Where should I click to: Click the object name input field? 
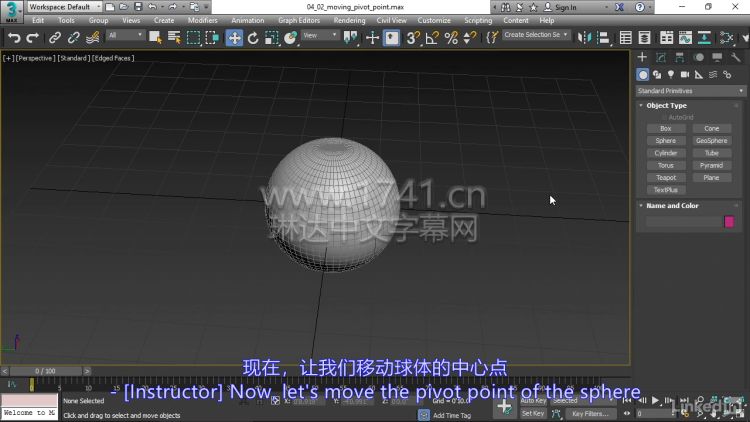(x=684, y=222)
